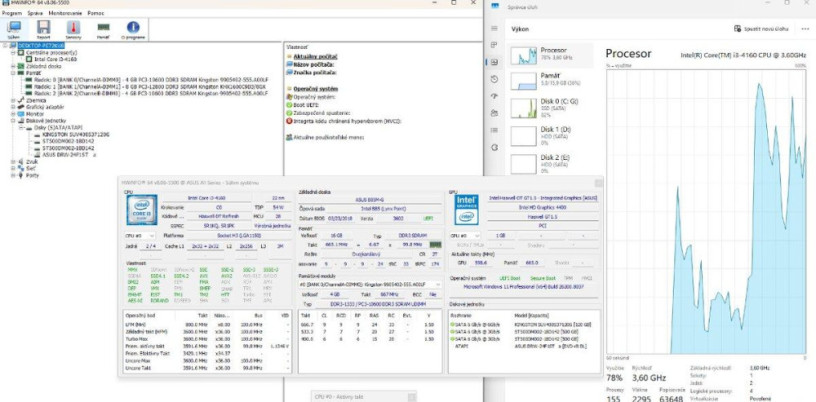Open the GPU #0 selector dropdown
The width and height of the screenshot is (816, 402).
[465, 235]
